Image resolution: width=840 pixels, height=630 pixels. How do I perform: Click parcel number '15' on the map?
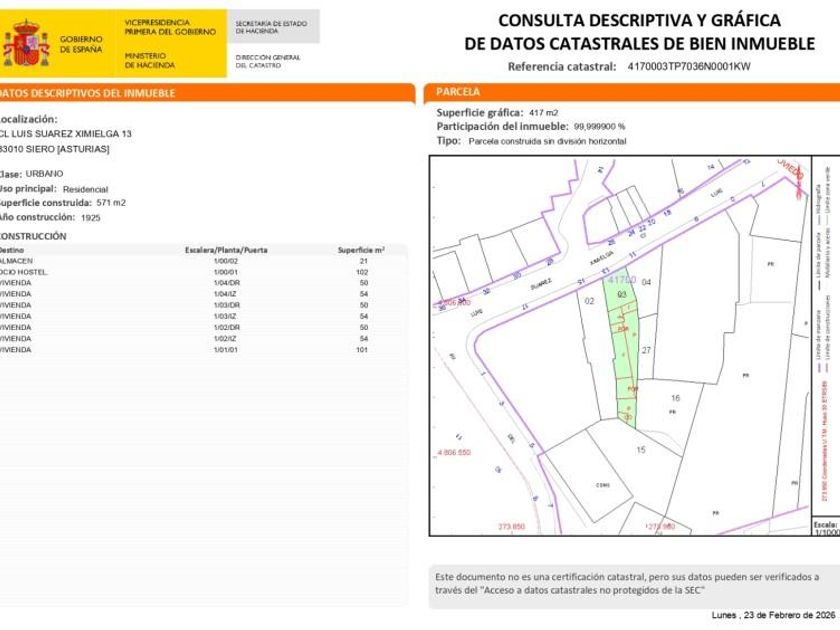[641, 450]
